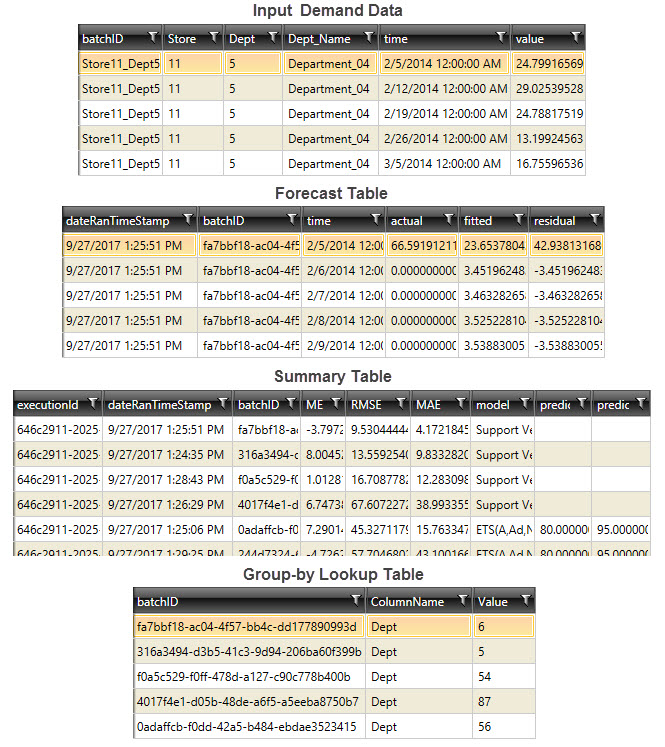This screenshot has height=747, width=665.
Task: Select the actual value 66.59191211 cell
Action: (x=422, y=245)
